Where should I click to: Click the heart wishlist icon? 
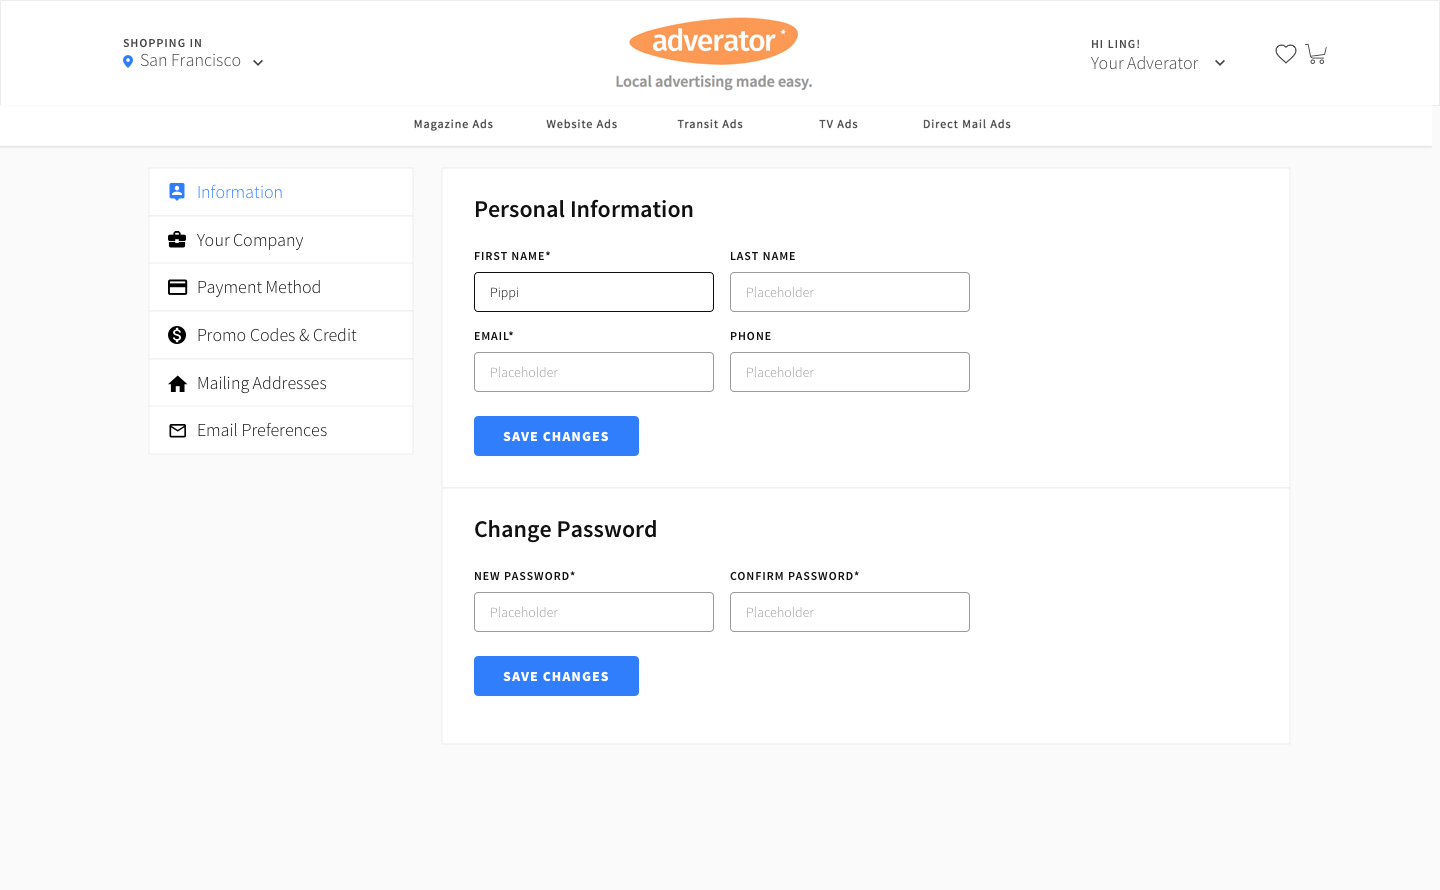[x=1285, y=54]
